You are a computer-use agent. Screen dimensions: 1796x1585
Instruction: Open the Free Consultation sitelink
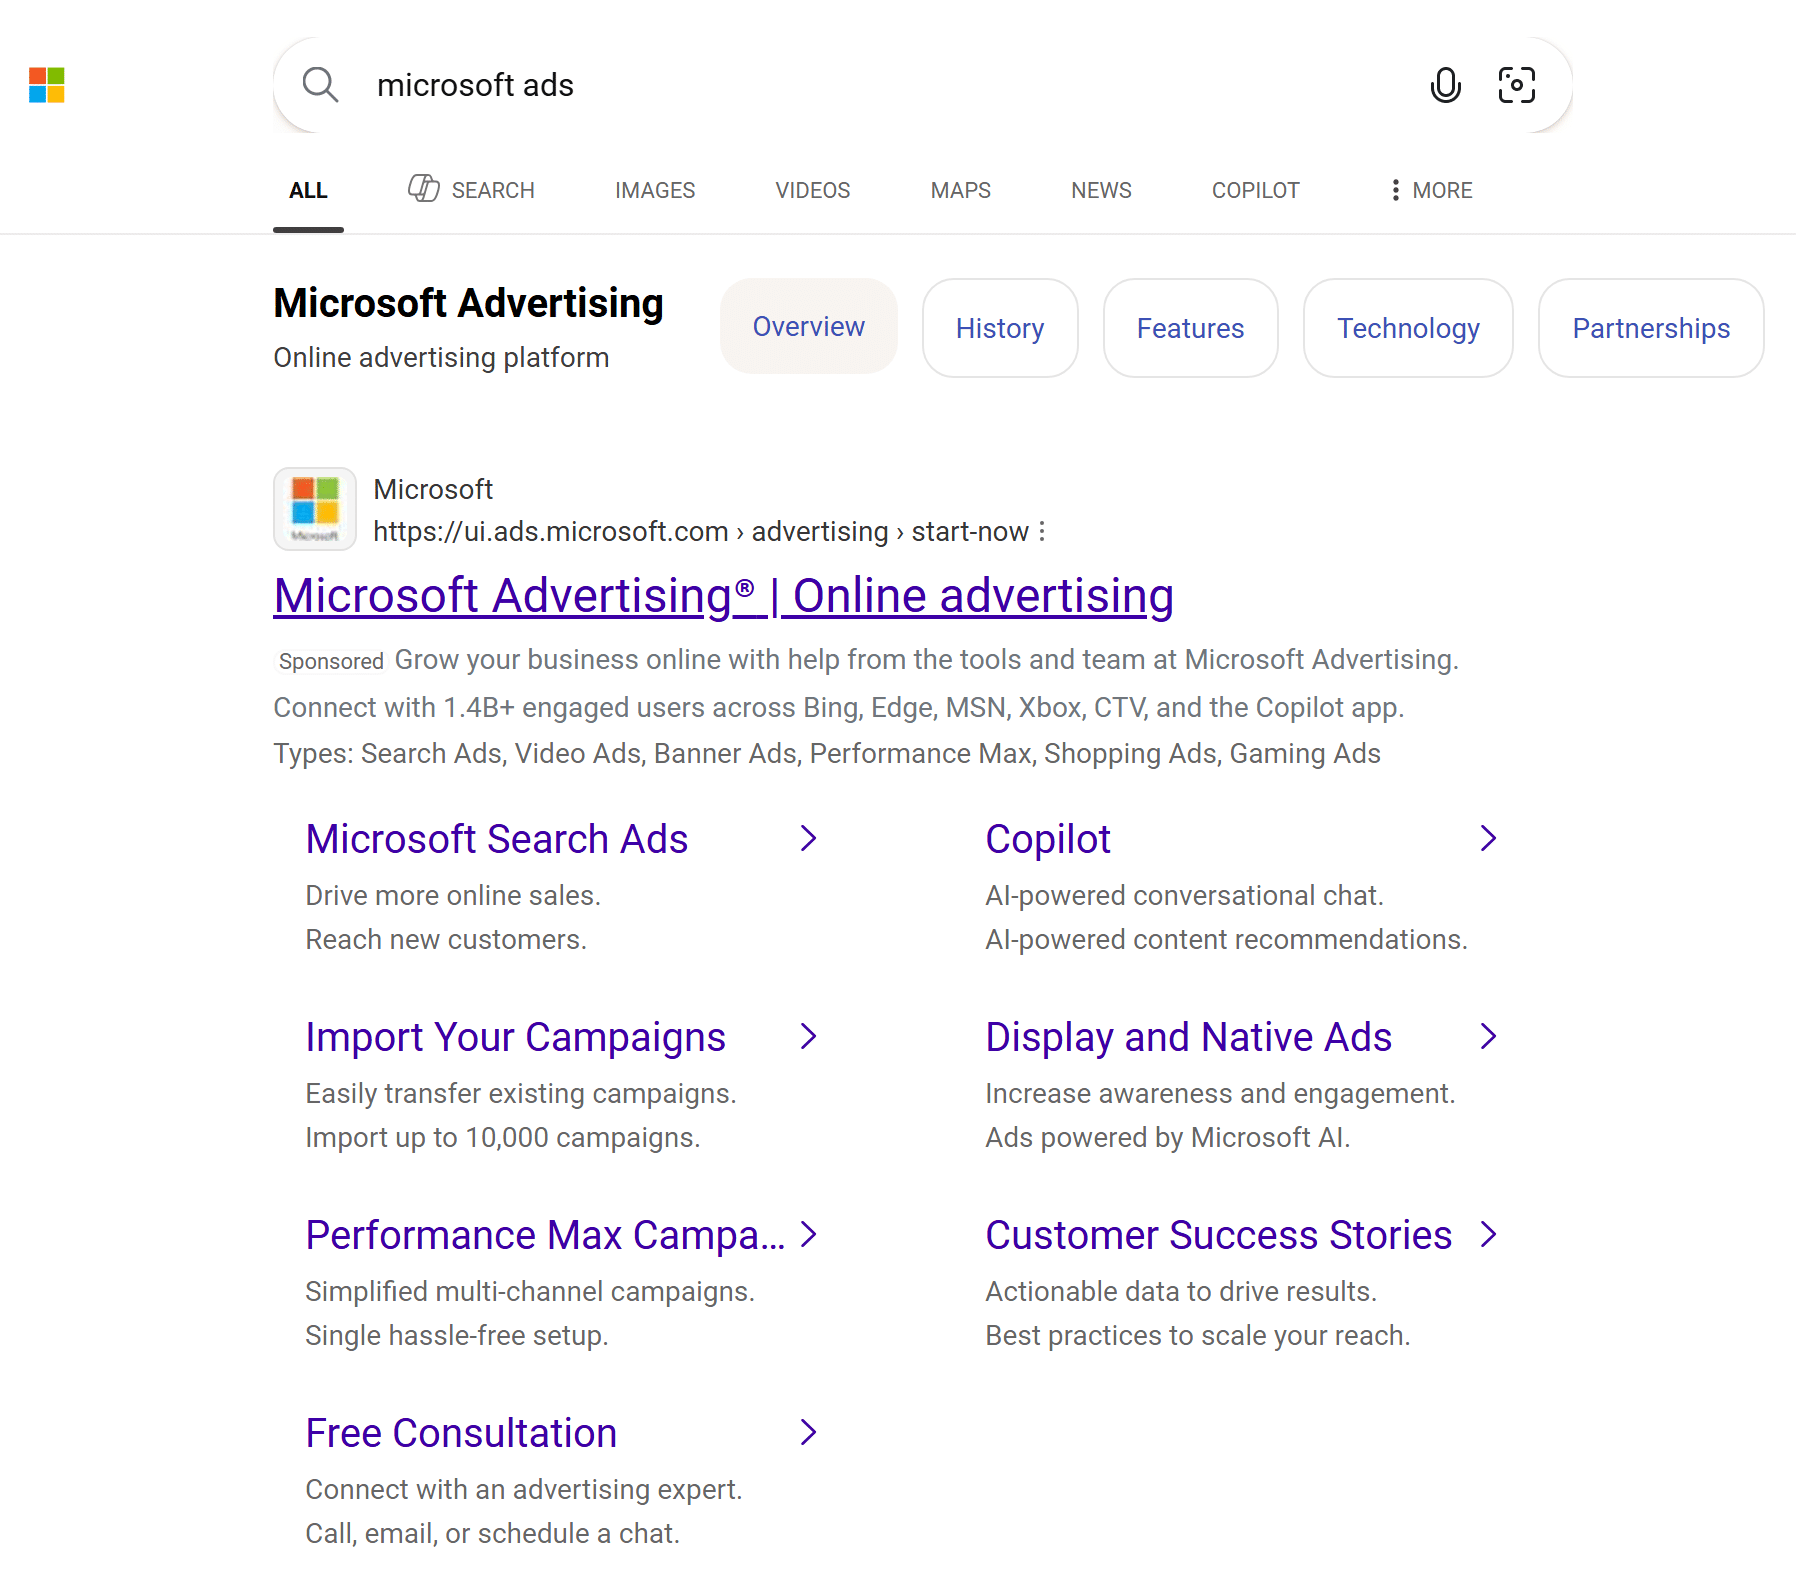(x=461, y=1433)
